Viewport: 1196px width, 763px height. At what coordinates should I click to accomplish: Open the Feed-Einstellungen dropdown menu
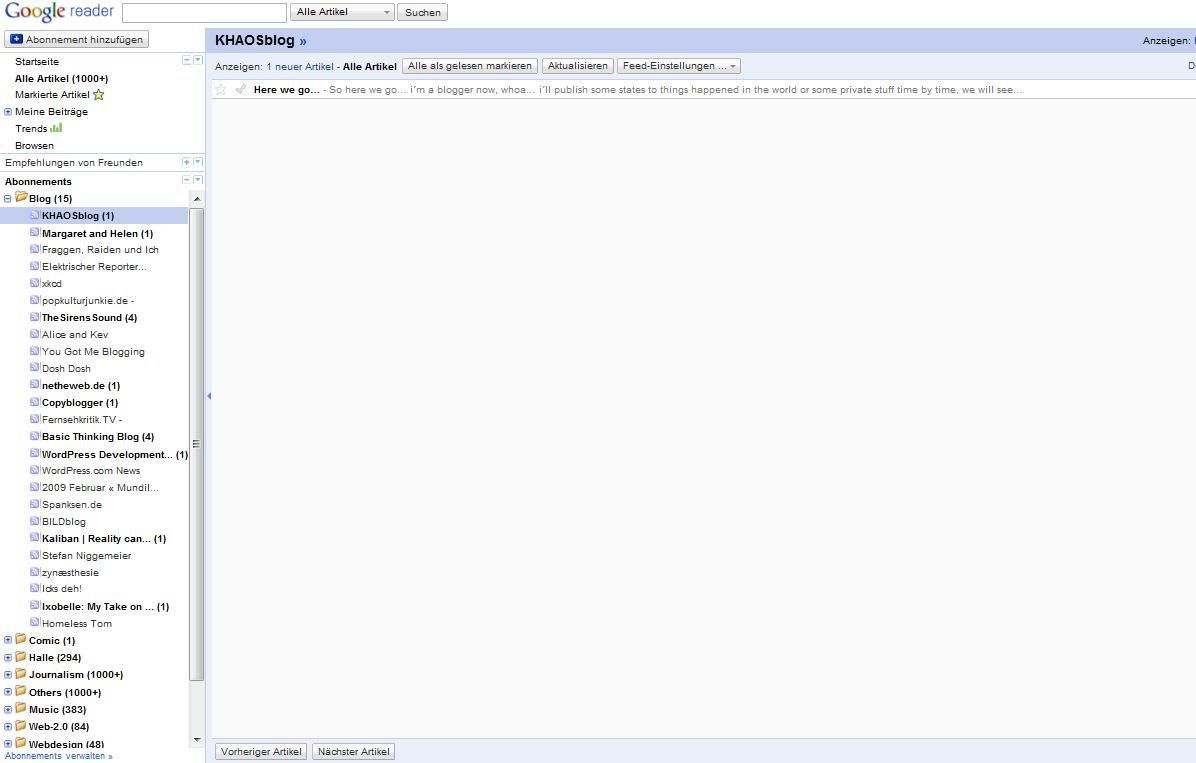tap(679, 66)
